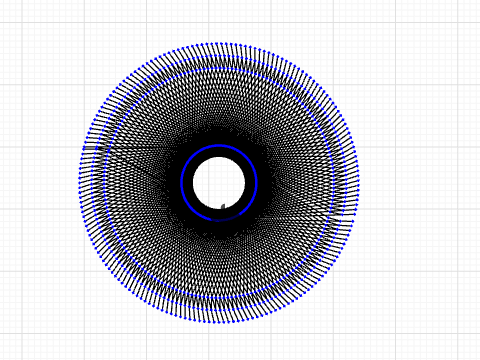Click a major grid line intersection outside the spiral
Viewport: 480px width, 360px height.
coord(396,85)
